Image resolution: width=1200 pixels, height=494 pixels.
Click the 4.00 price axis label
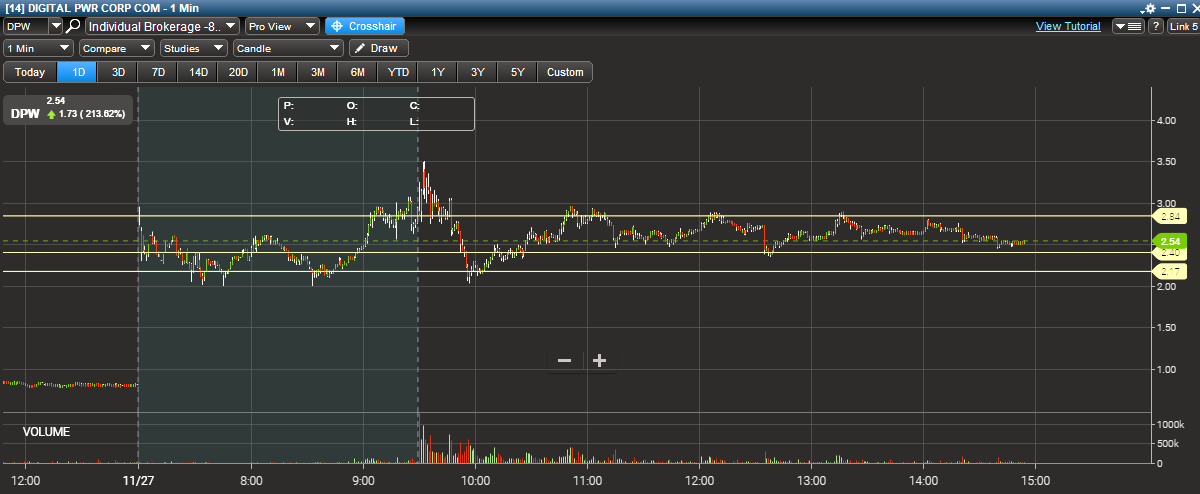pos(1166,121)
